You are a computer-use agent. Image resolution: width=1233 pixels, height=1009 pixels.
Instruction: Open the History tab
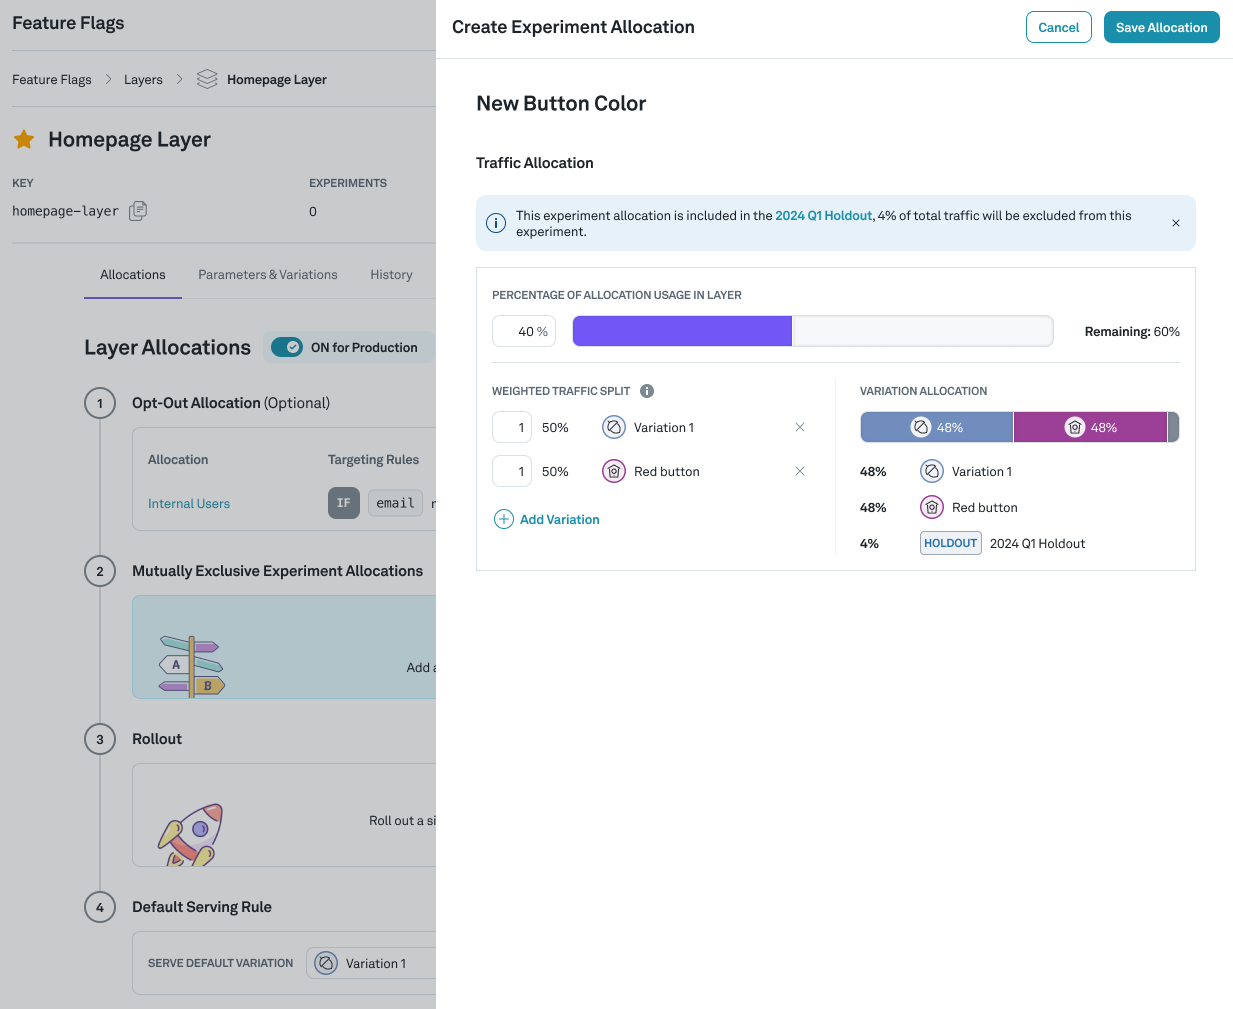[x=391, y=274]
